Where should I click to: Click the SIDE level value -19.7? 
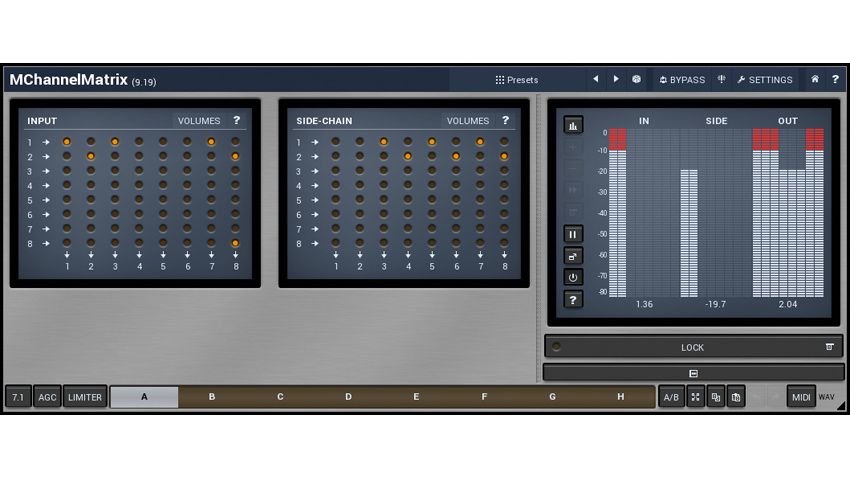tap(716, 305)
